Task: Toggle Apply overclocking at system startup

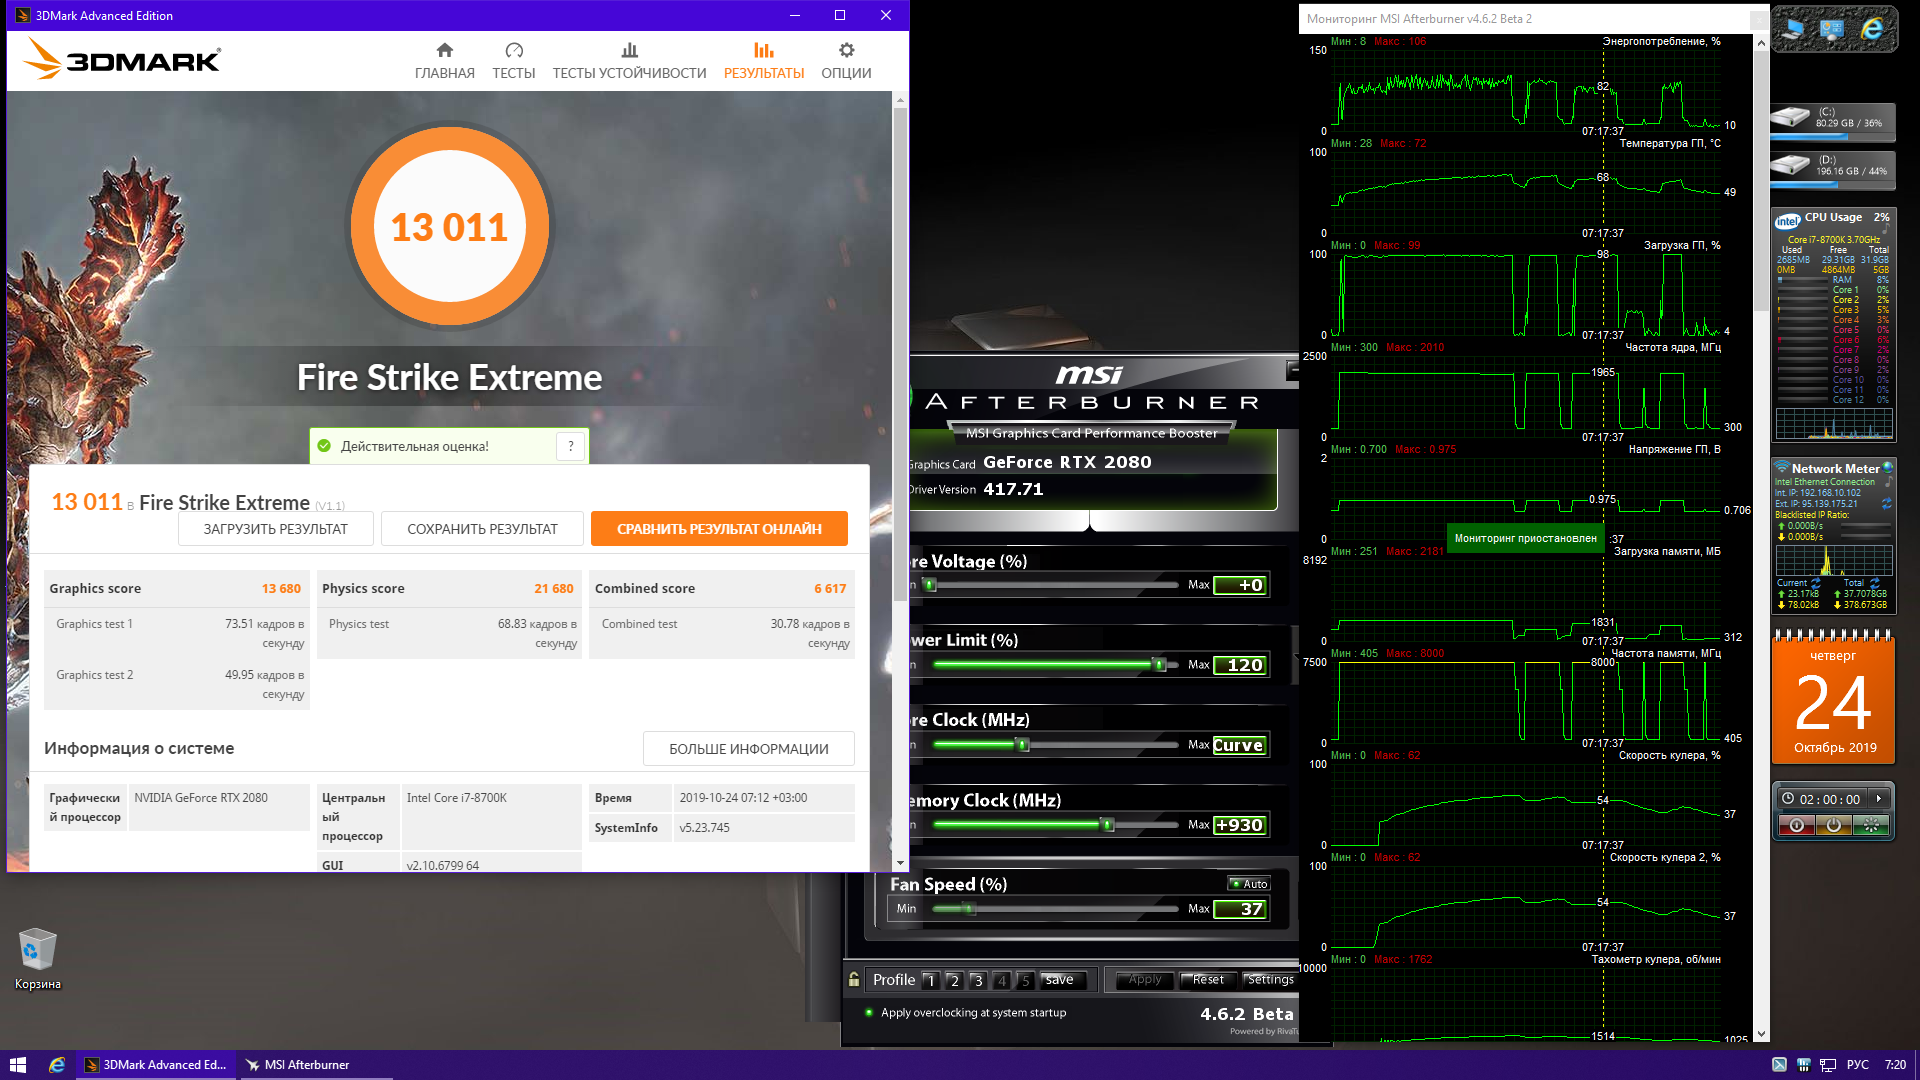Action: click(x=869, y=1013)
